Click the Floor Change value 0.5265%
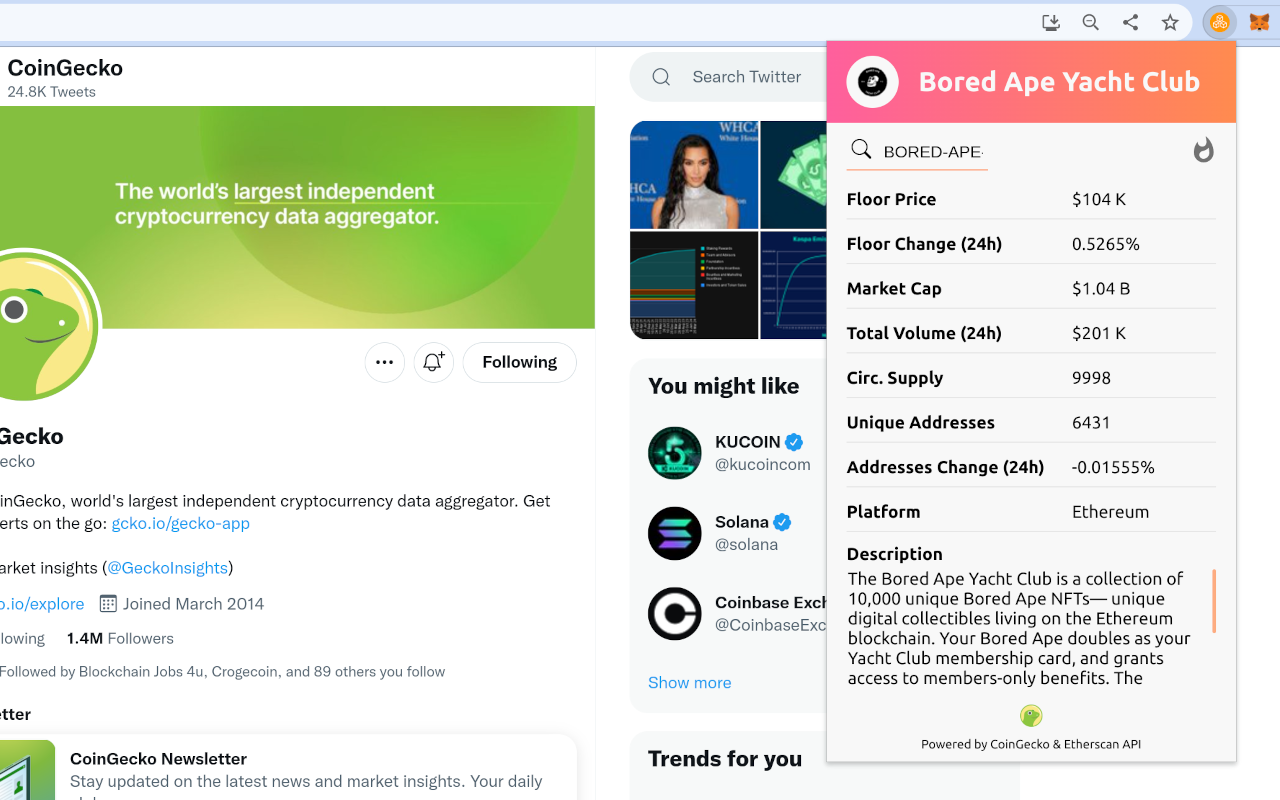The width and height of the screenshot is (1280, 800). coord(1106,244)
